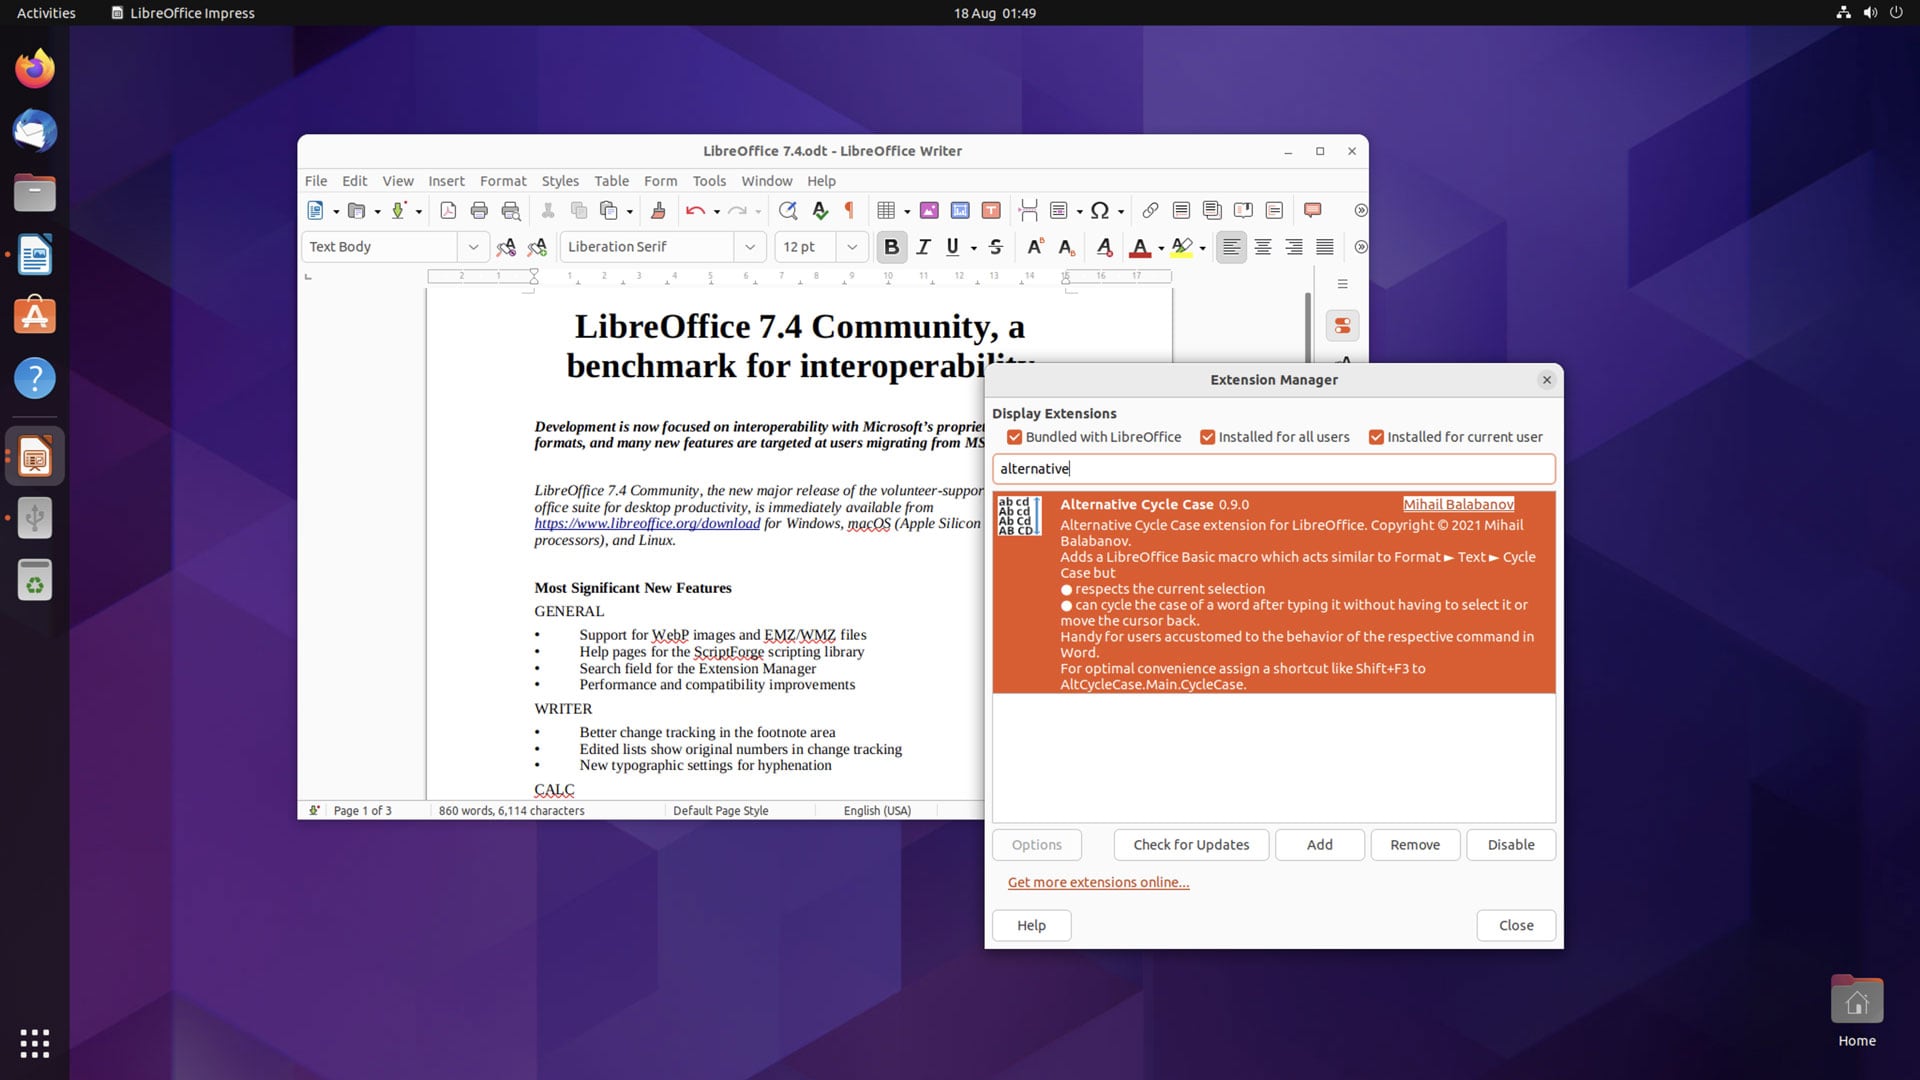Export directly as PDF

pyautogui.click(x=448, y=210)
